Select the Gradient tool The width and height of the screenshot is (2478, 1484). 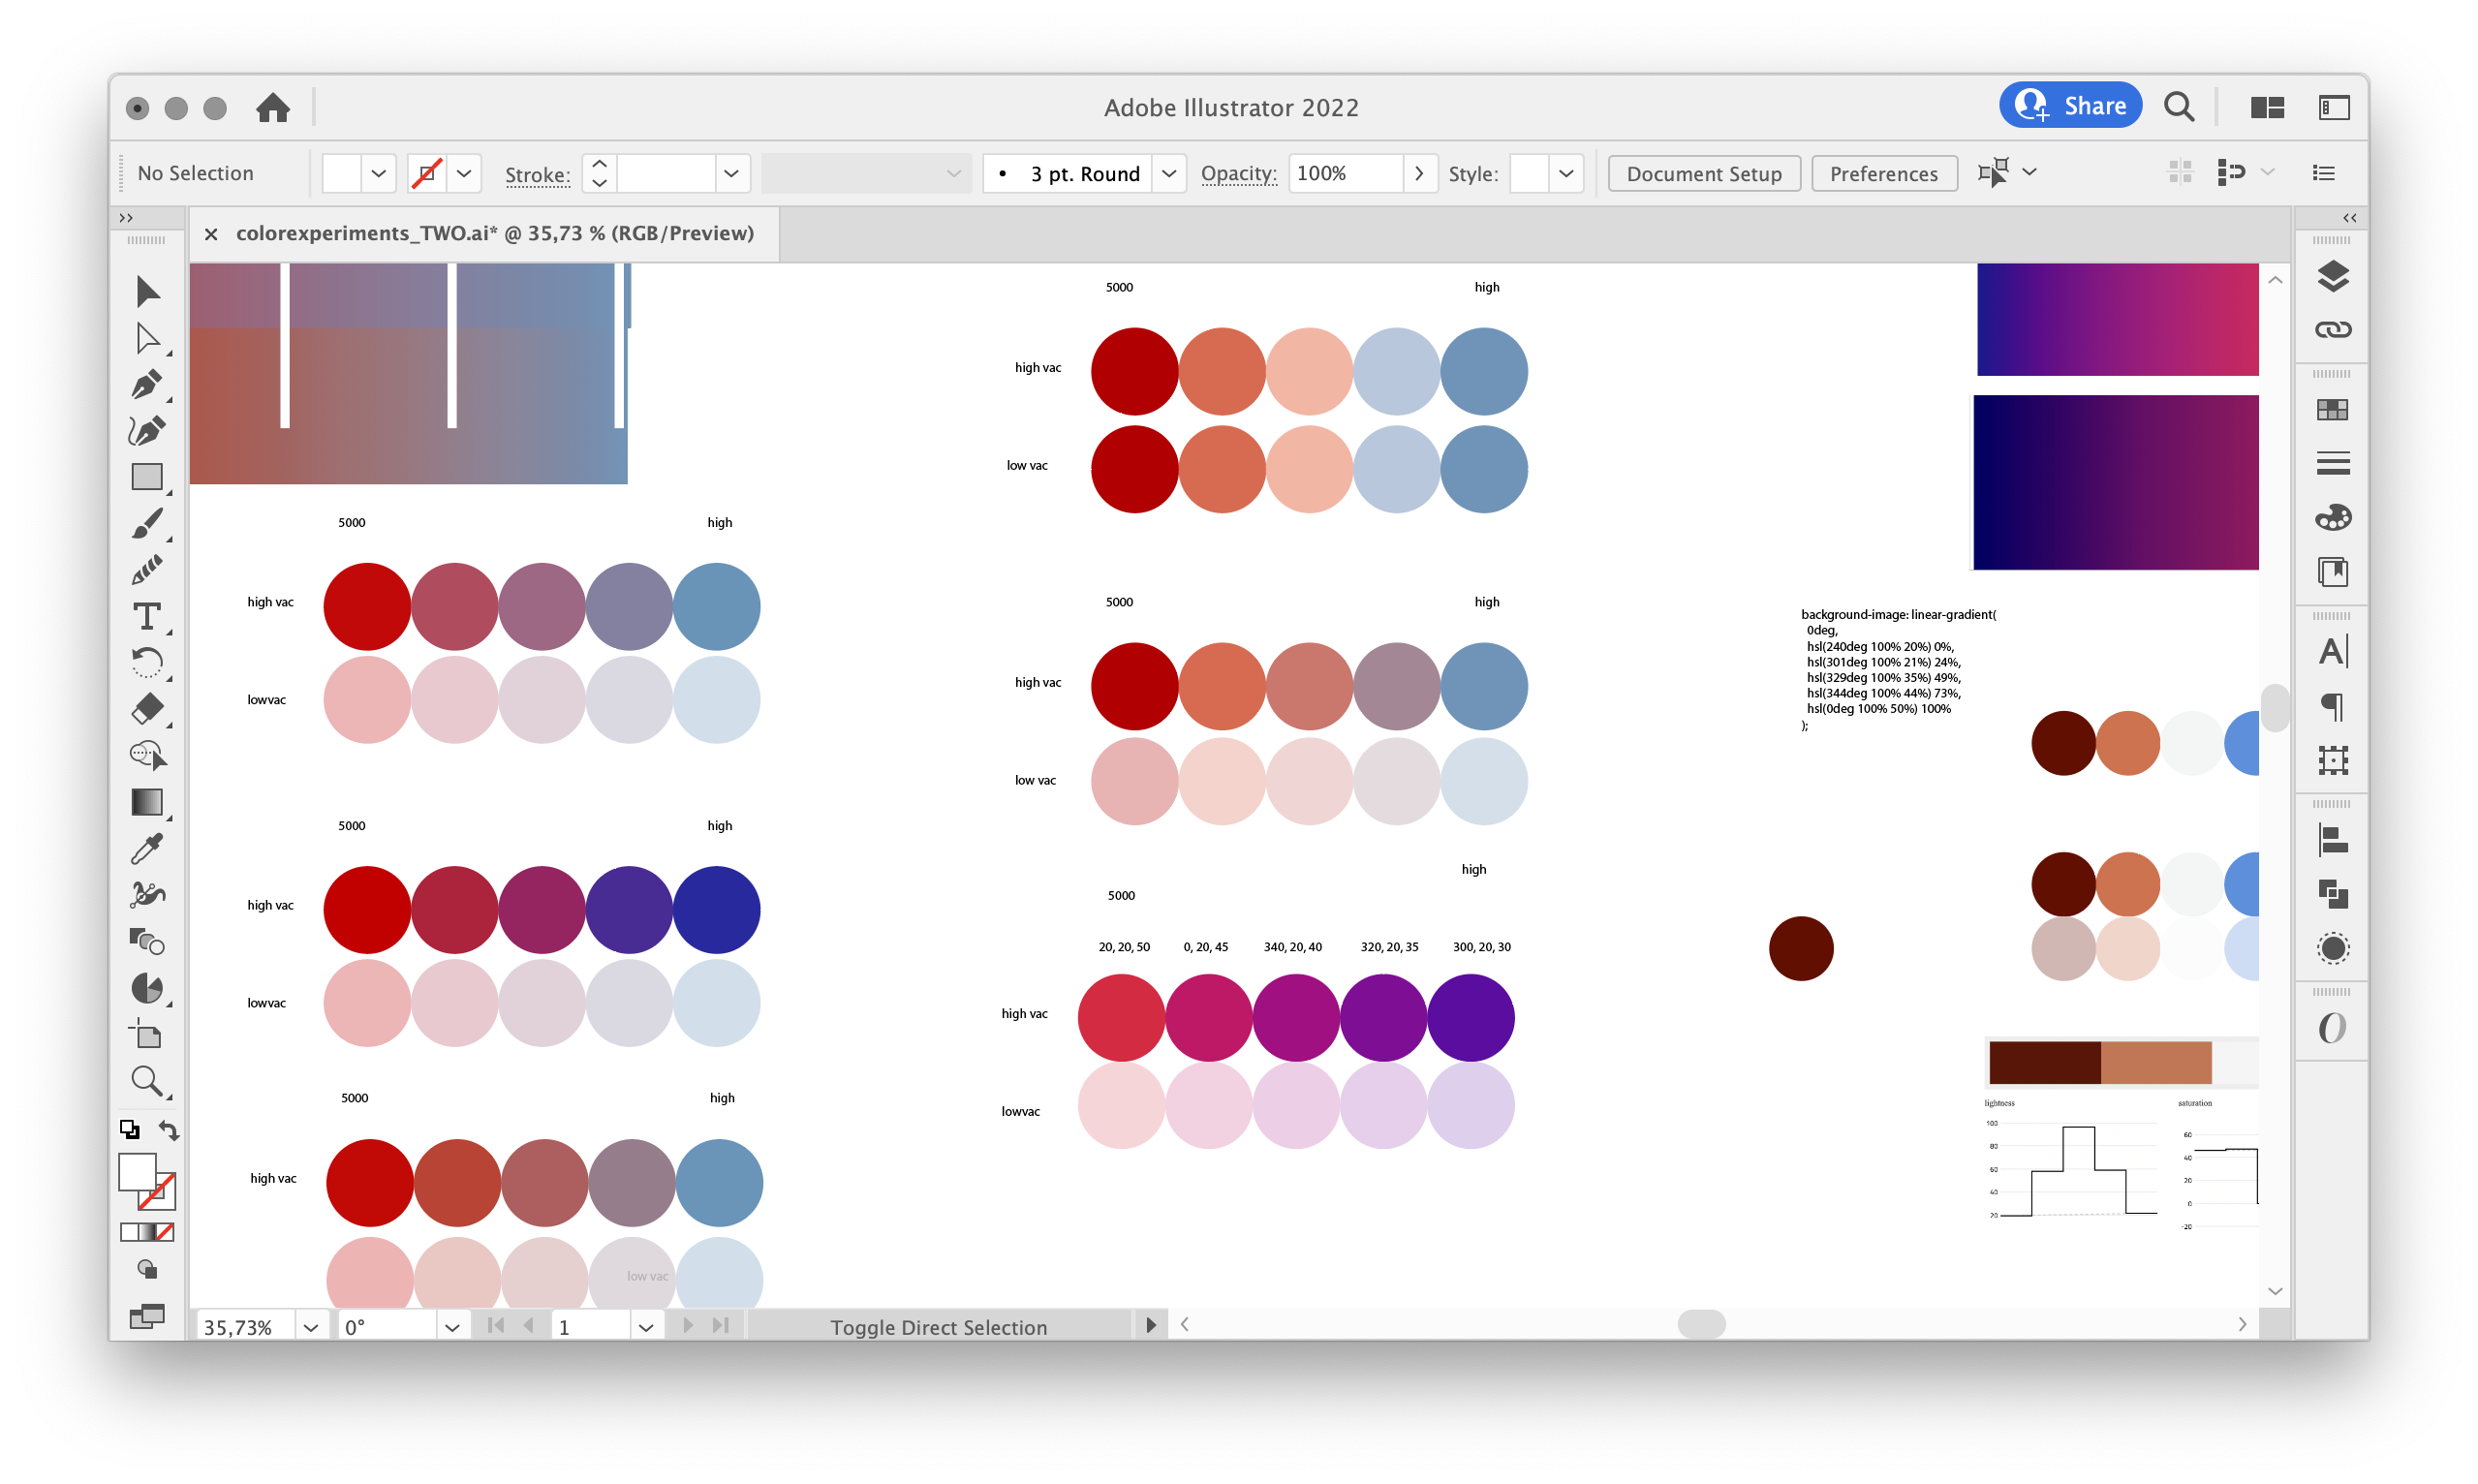coord(146,802)
